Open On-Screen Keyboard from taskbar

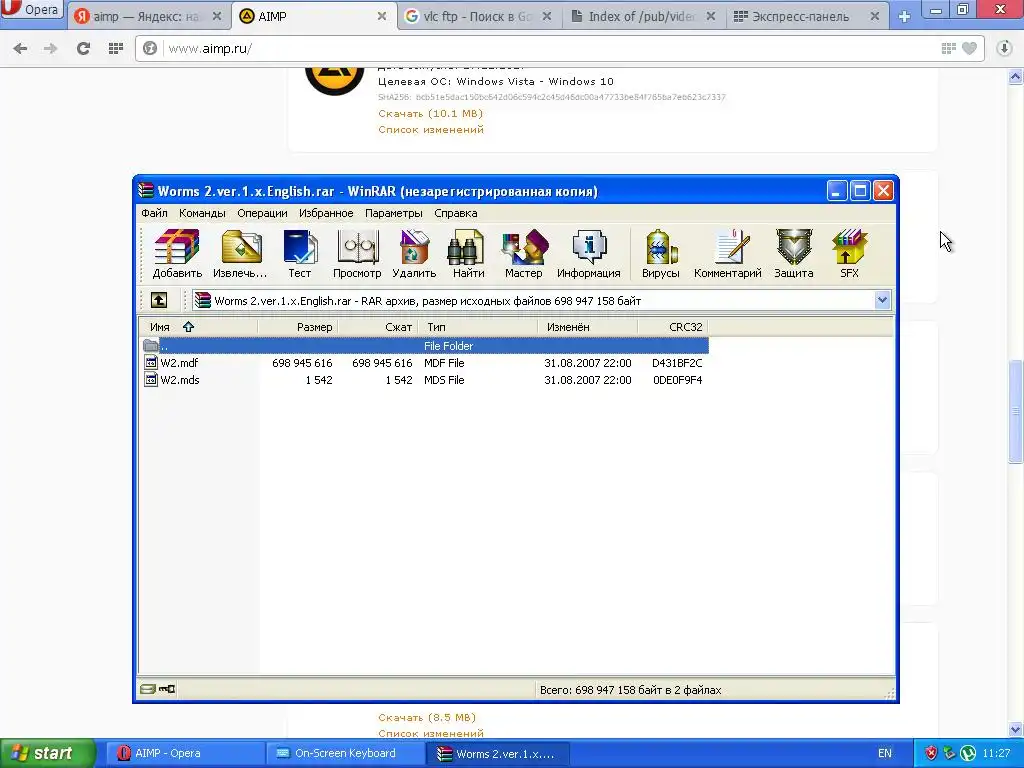[x=344, y=753]
